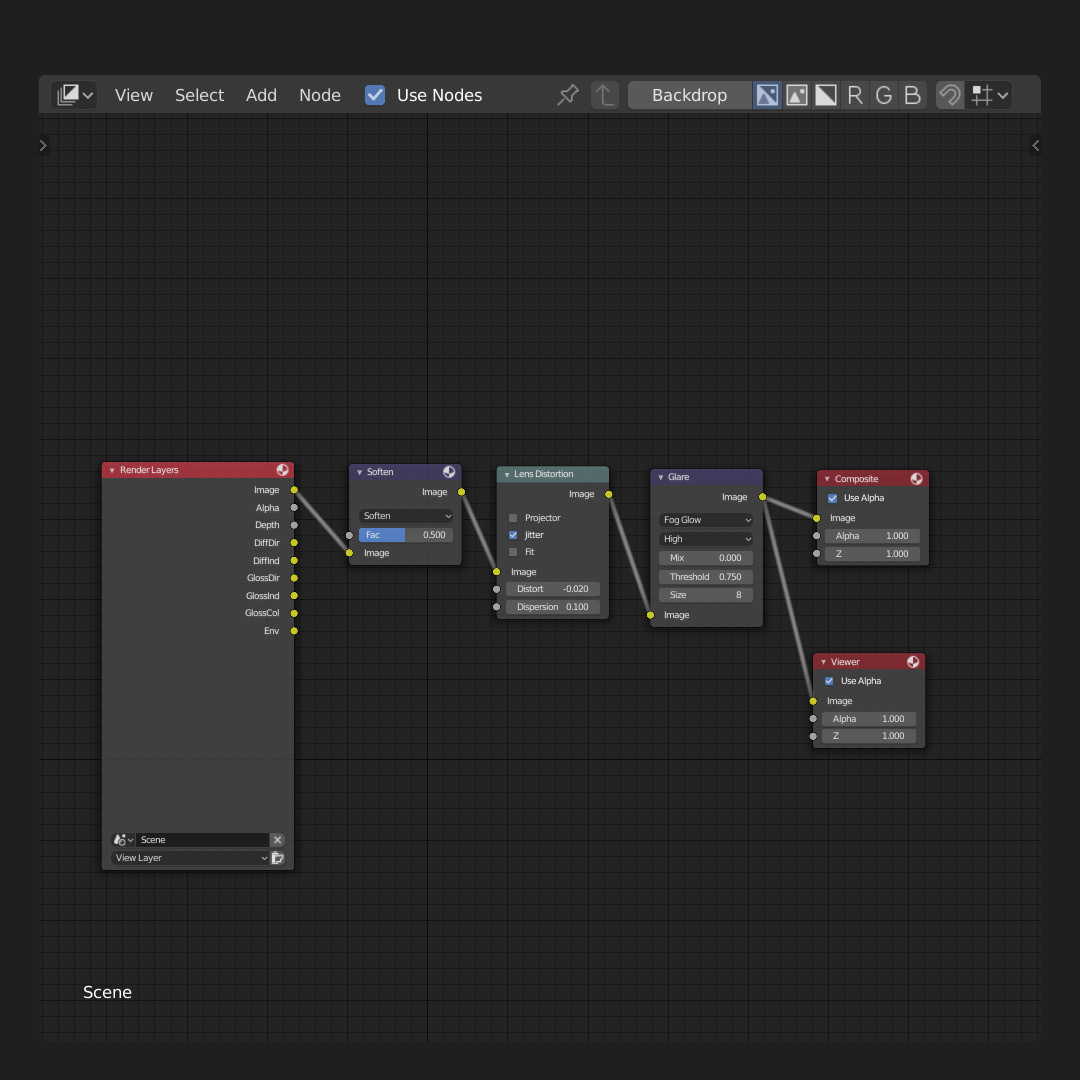
Task: Toggle the Use Nodes checkbox
Action: [375, 95]
